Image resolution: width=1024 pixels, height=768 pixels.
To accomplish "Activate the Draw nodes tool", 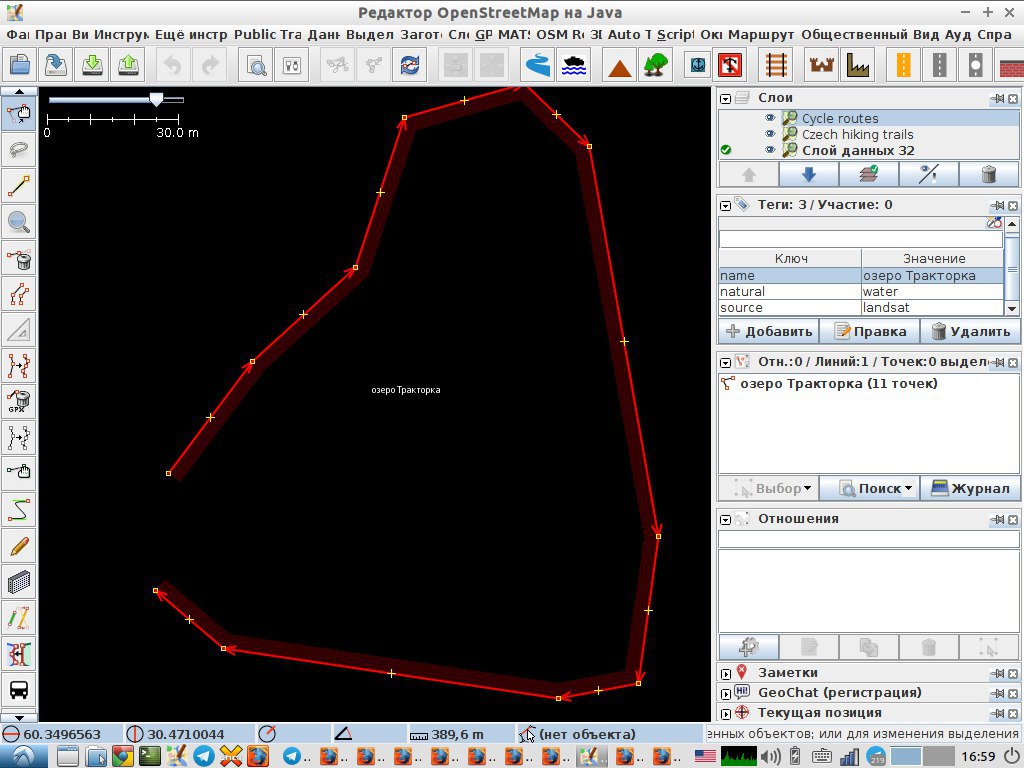I will click(19, 186).
